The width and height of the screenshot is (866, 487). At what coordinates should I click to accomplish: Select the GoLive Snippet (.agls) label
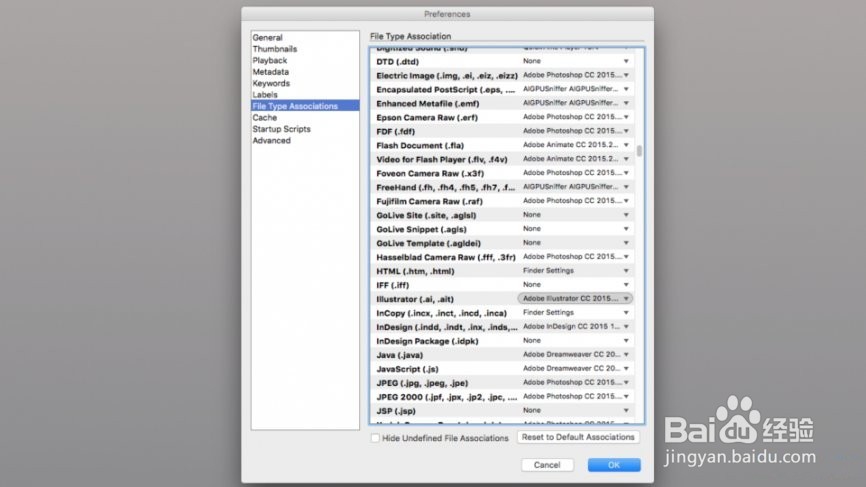tap(421, 230)
